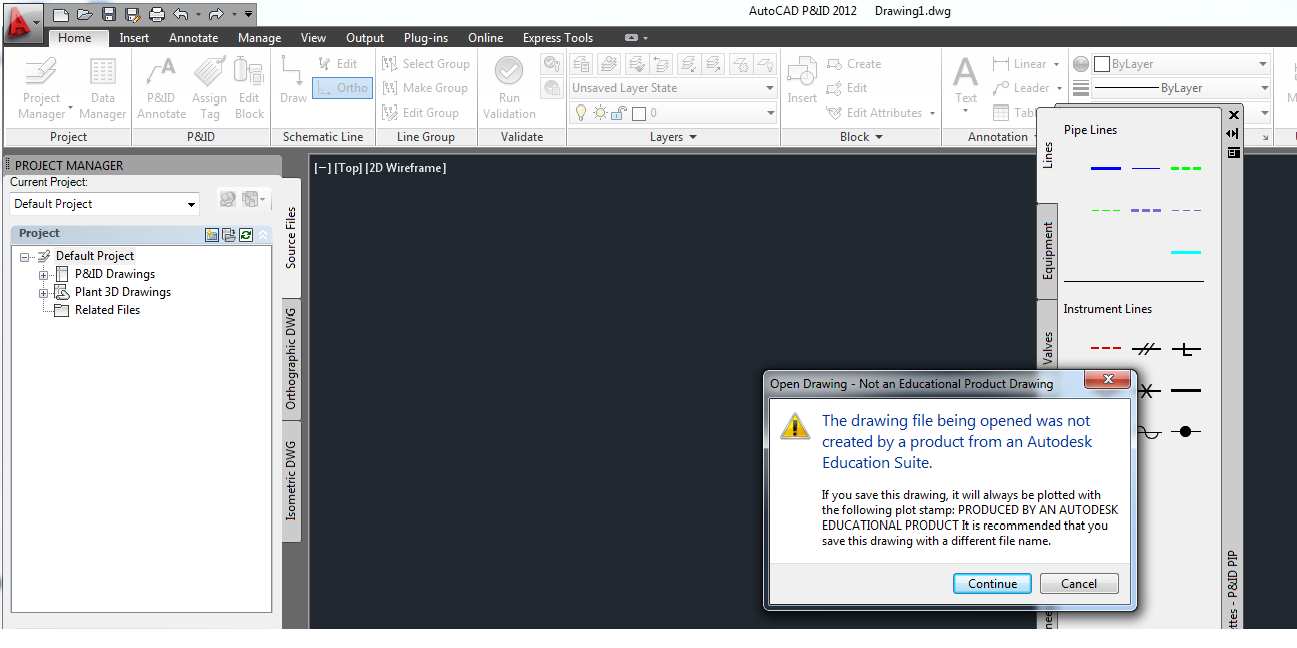Collapse the Default Project tree node

click(25, 257)
